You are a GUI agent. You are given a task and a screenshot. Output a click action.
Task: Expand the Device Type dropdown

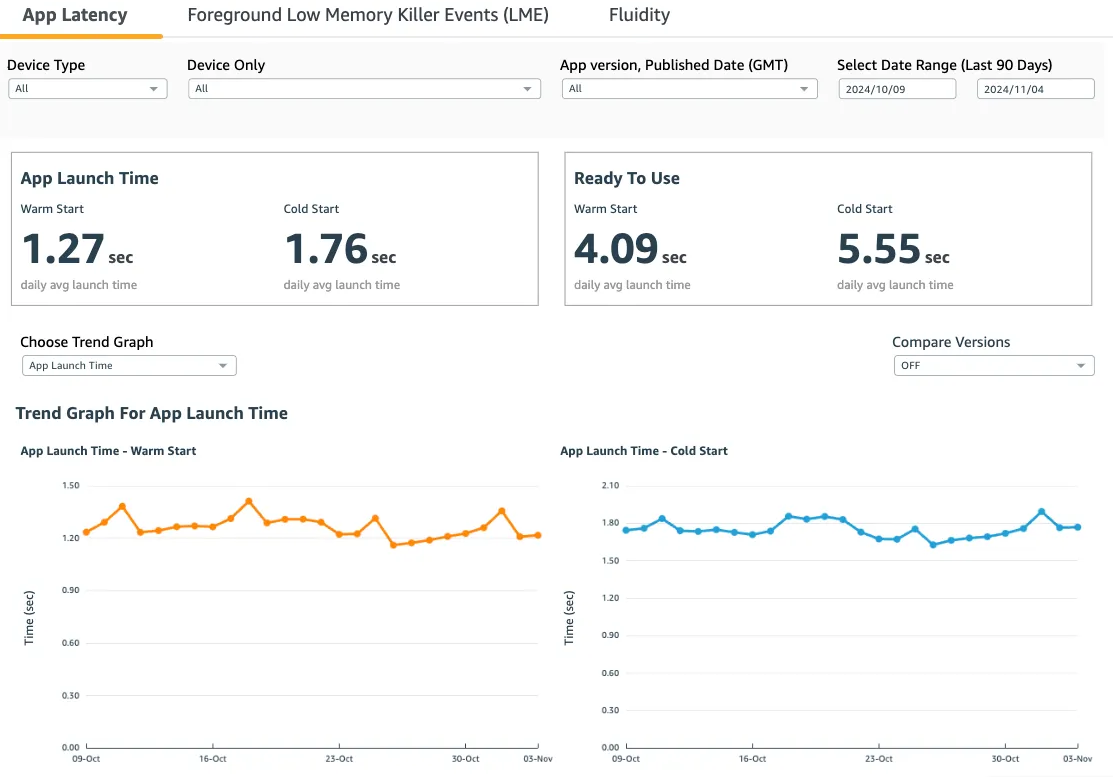coord(87,89)
